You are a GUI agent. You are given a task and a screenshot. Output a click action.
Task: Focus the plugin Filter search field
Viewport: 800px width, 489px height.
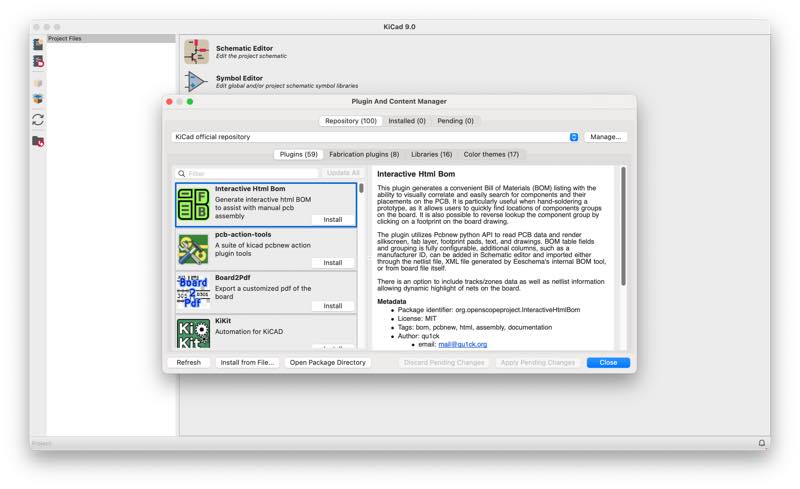click(x=247, y=174)
